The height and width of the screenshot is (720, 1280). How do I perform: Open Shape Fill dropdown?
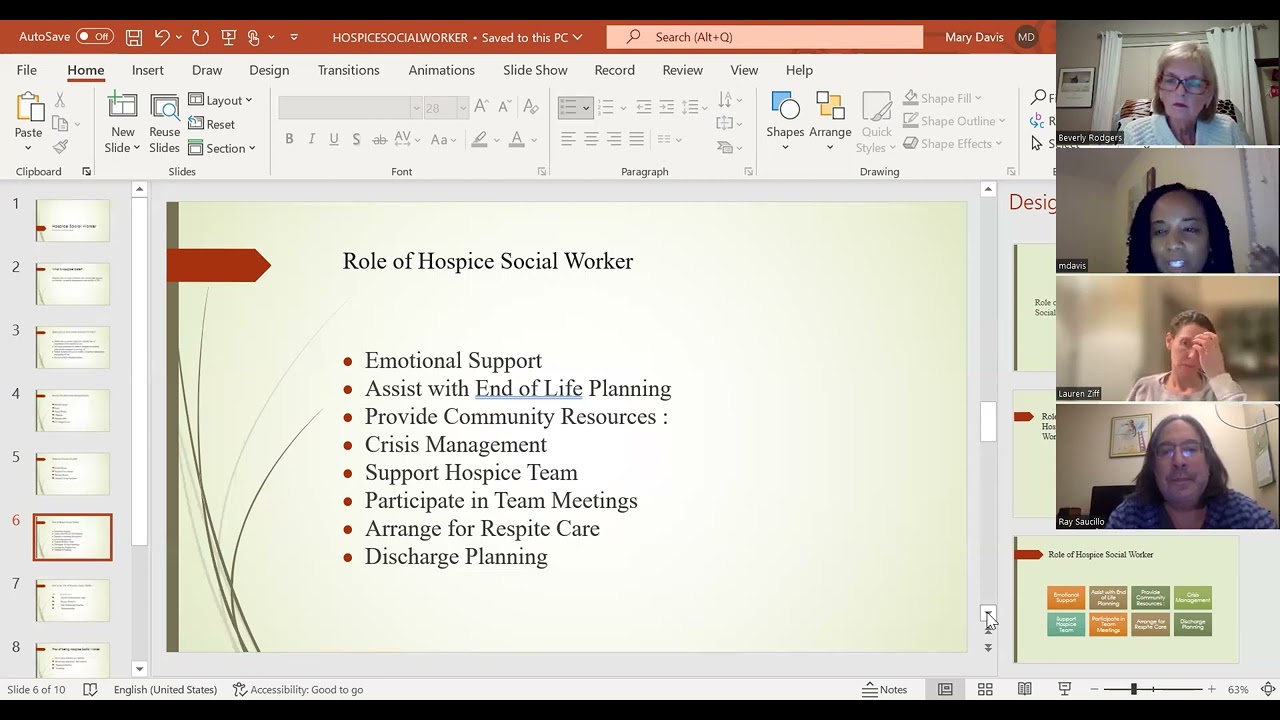pyautogui.click(x=943, y=98)
